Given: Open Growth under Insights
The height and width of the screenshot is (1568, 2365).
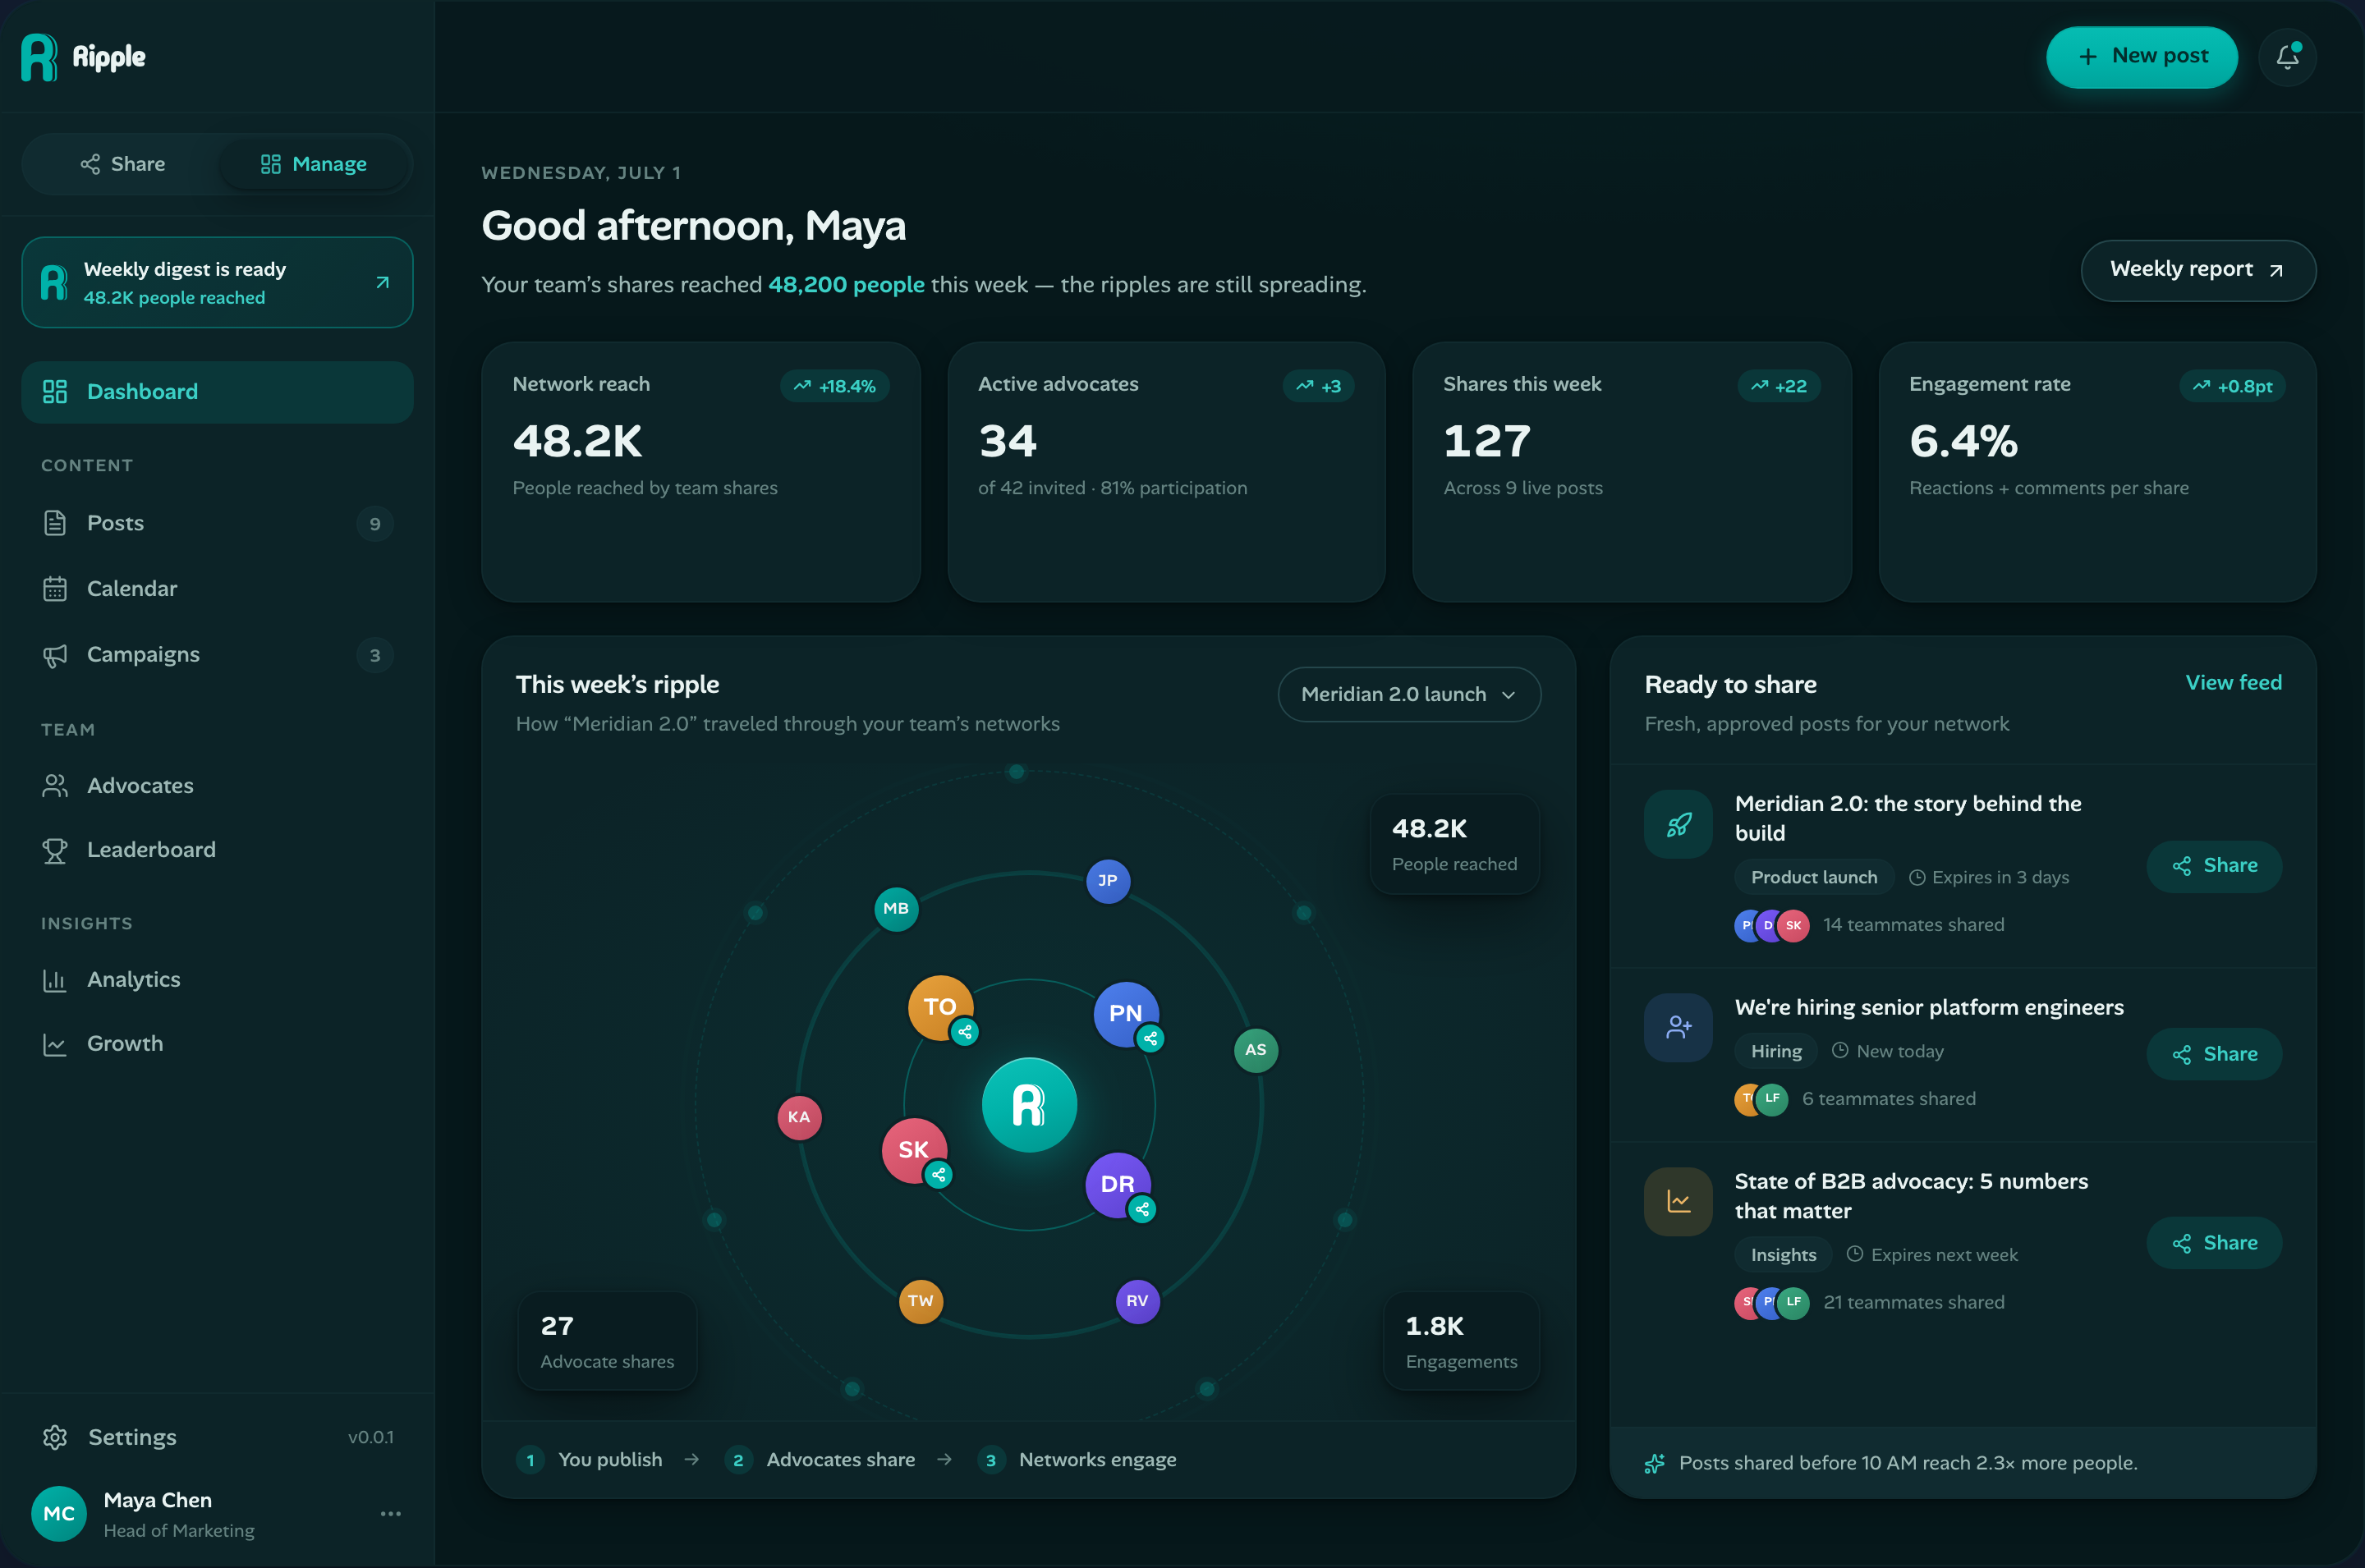Looking at the screenshot, I should click(217, 1044).
